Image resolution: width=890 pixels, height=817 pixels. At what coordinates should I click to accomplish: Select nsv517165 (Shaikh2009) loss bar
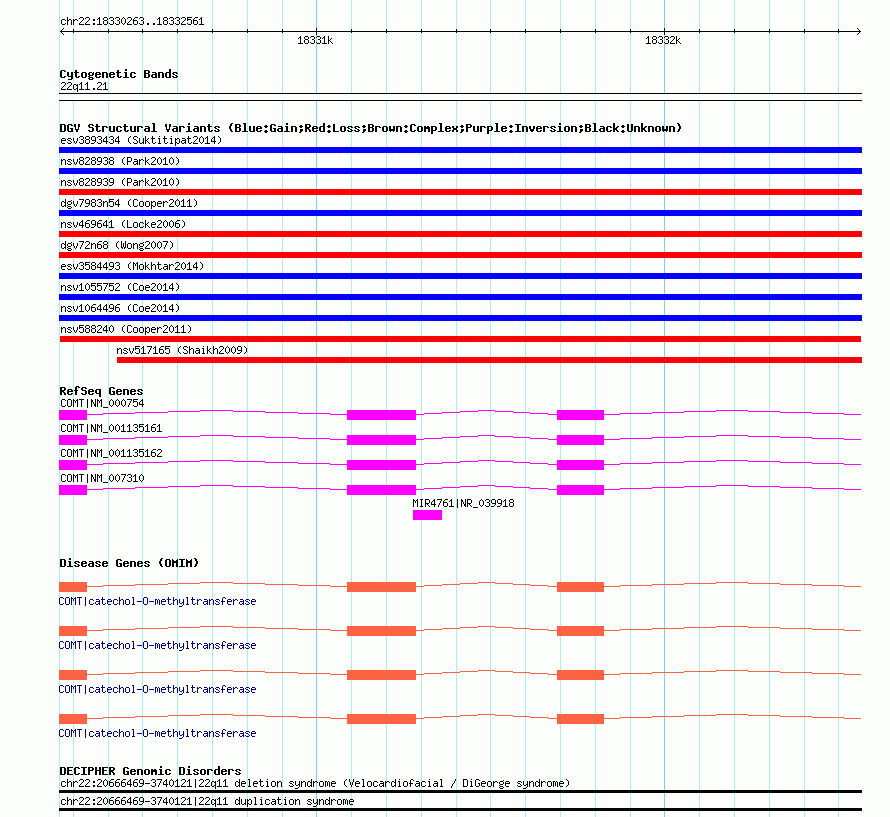coord(489,360)
